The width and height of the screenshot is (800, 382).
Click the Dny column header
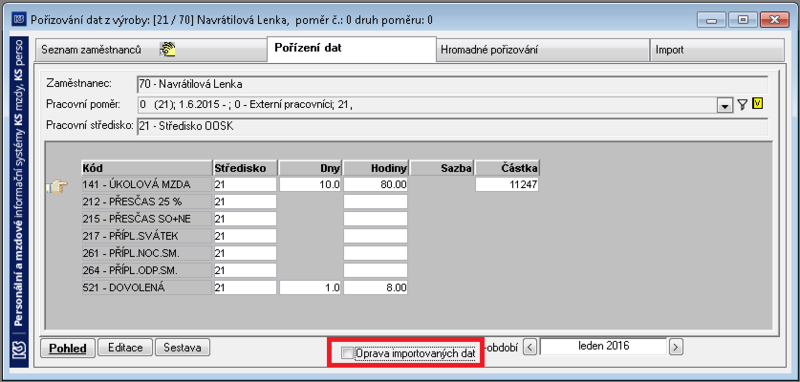(x=310, y=168)
